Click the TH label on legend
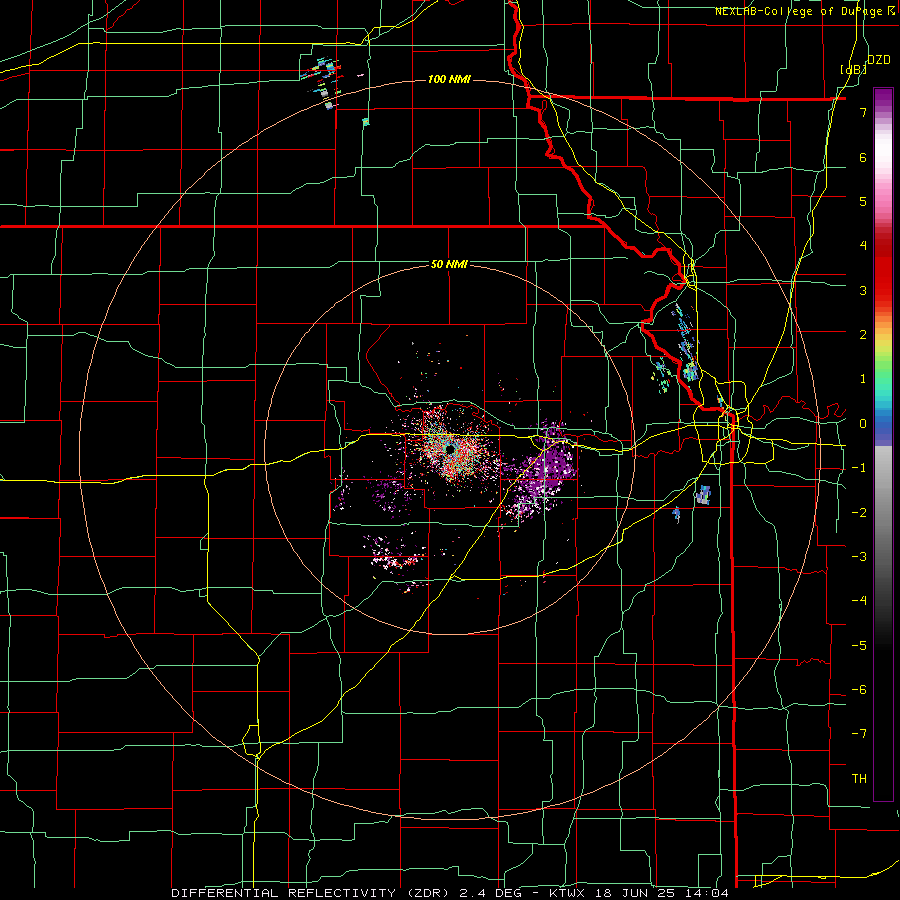 pyautogui.click(x=859, y=779)
